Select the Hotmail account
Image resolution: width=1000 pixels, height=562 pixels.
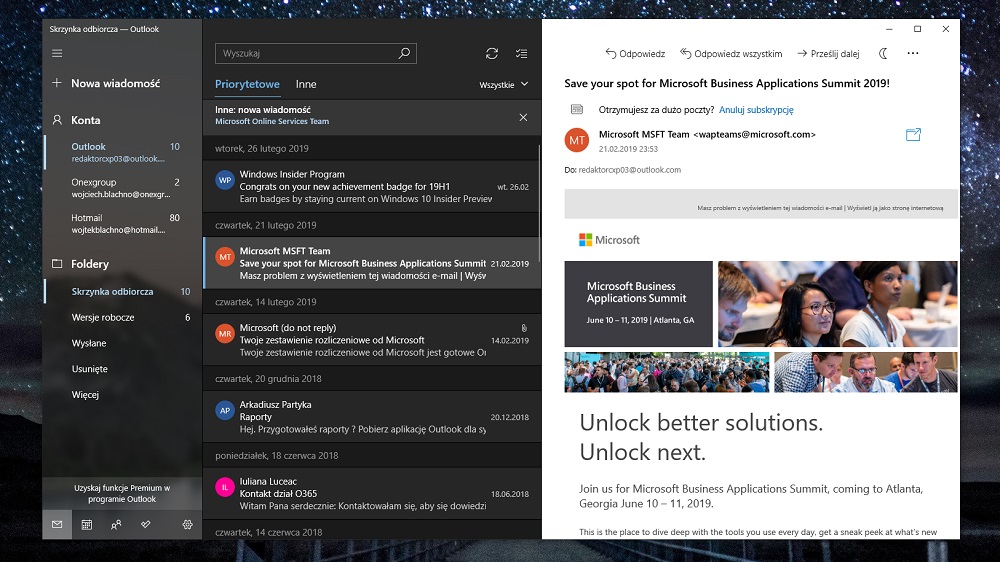(122, 224)
